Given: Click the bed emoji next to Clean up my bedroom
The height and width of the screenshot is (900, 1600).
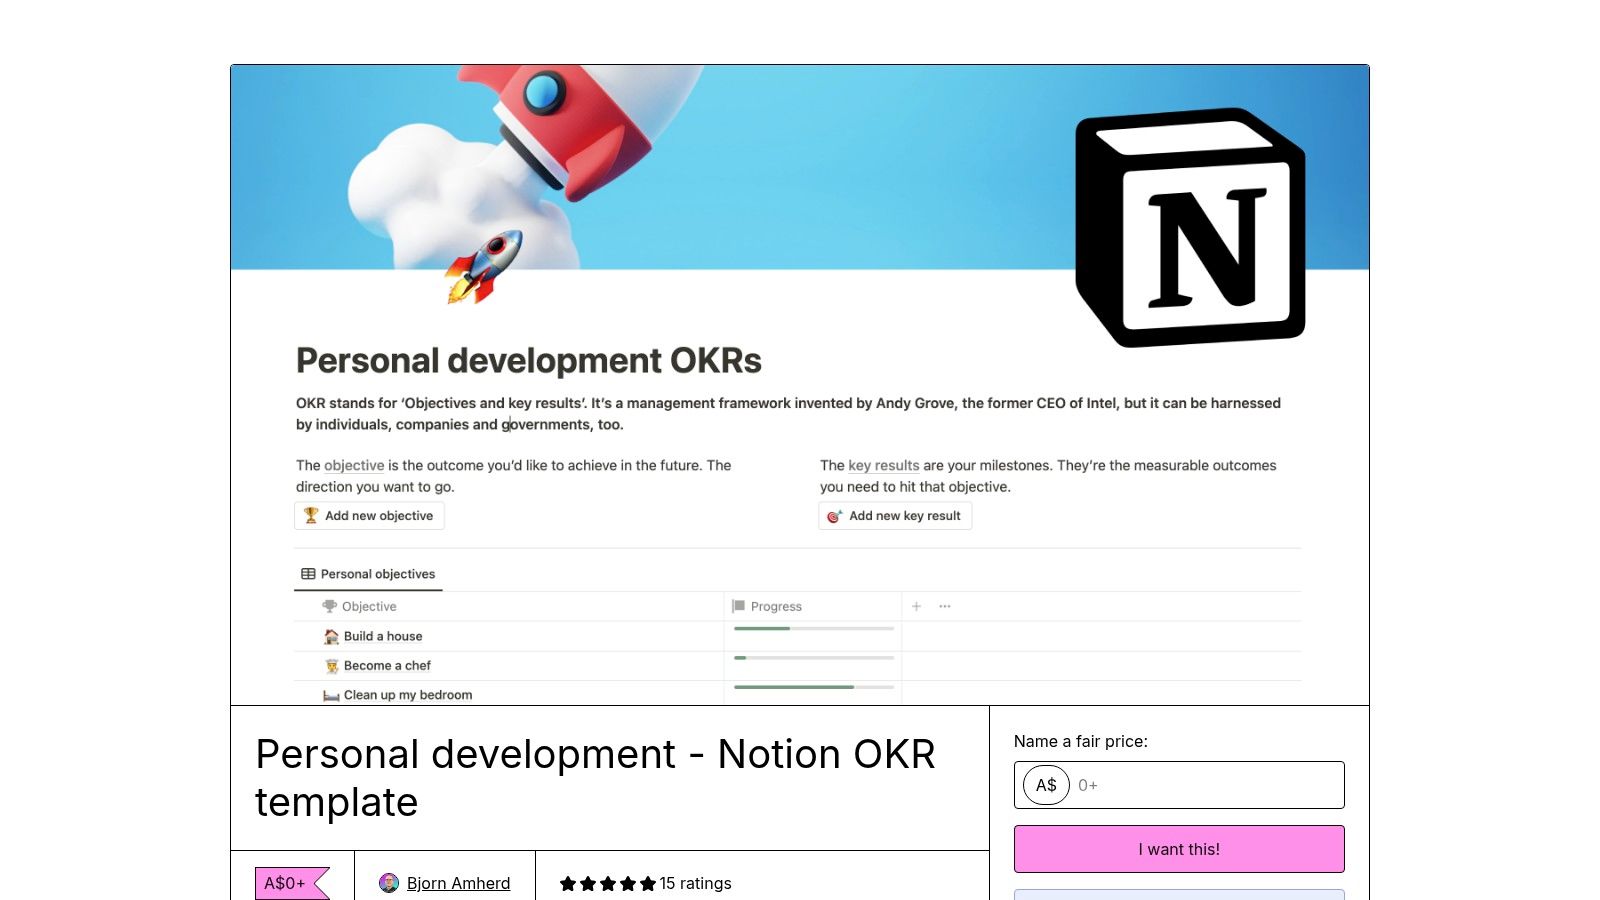Looking at the screenshot, I should coord(331,694).
